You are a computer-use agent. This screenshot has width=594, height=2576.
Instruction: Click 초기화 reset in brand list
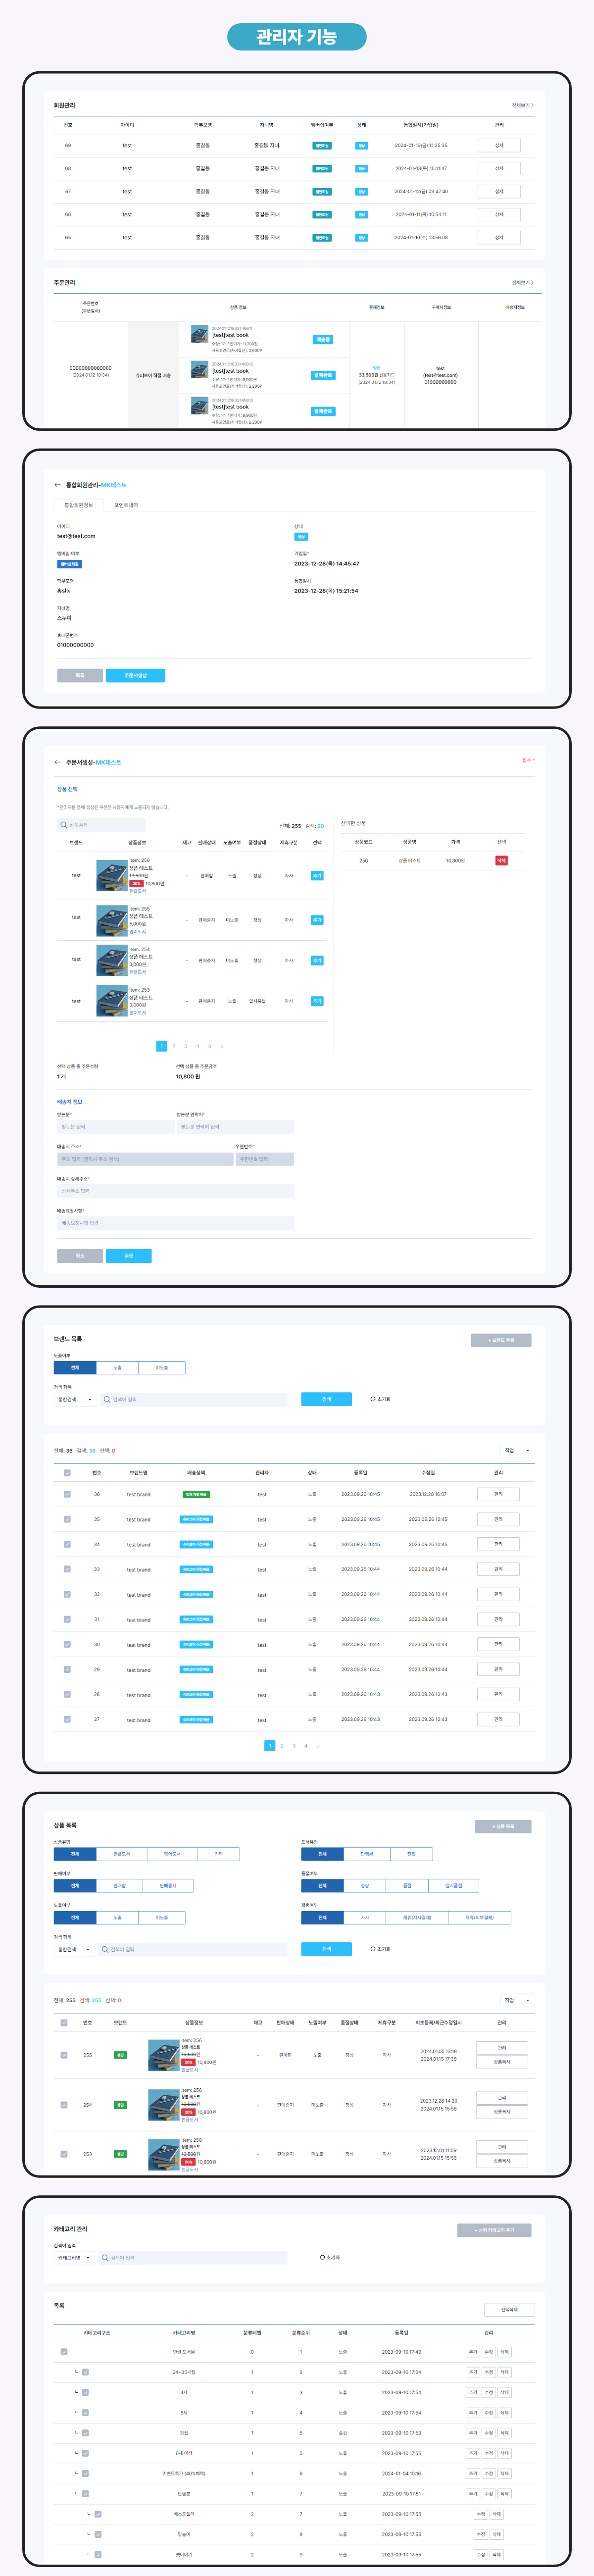381,1399
